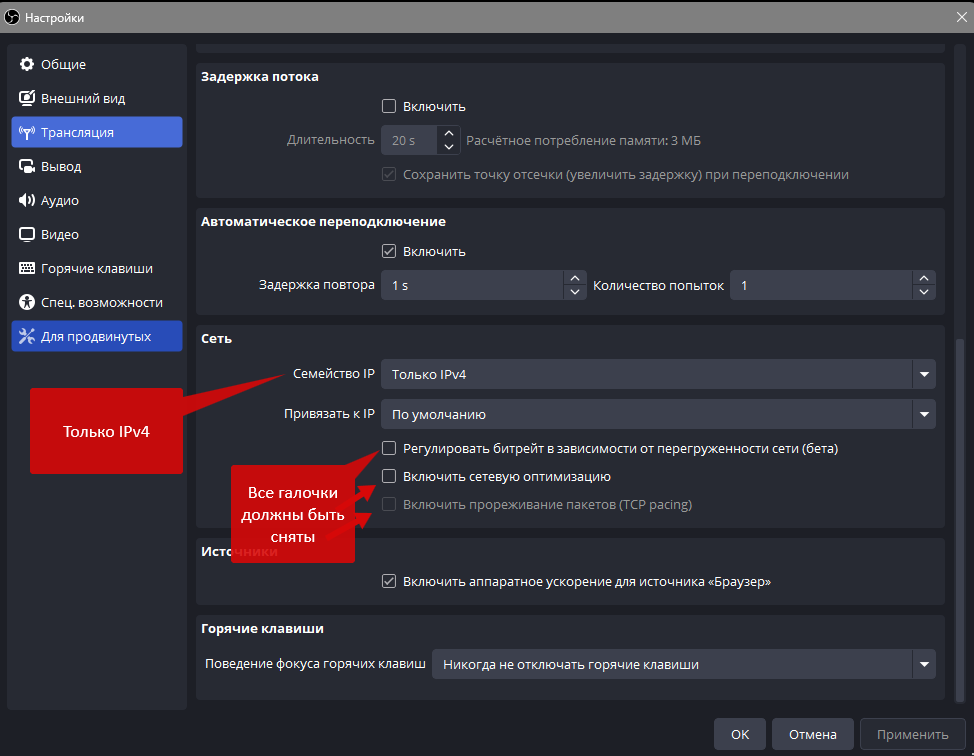Click the Длительность 20 s field
Image resolution: width=974 pixels, height=756 pixels.
[409, 140]
